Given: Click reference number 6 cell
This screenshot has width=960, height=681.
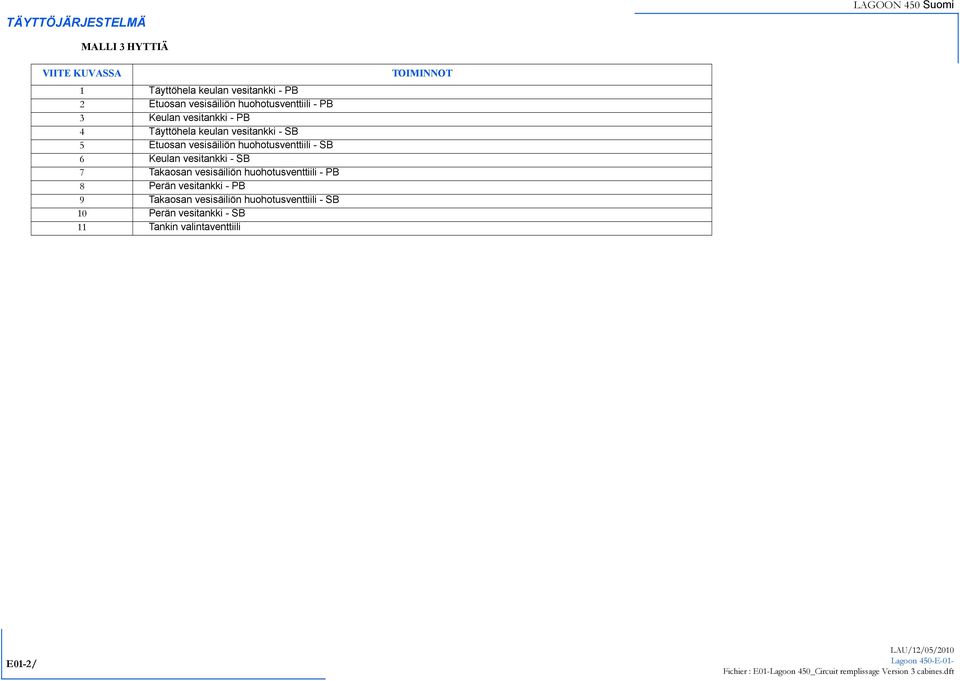Looking at the screenshot, I should pyautogui.click(x=82, y=159).
